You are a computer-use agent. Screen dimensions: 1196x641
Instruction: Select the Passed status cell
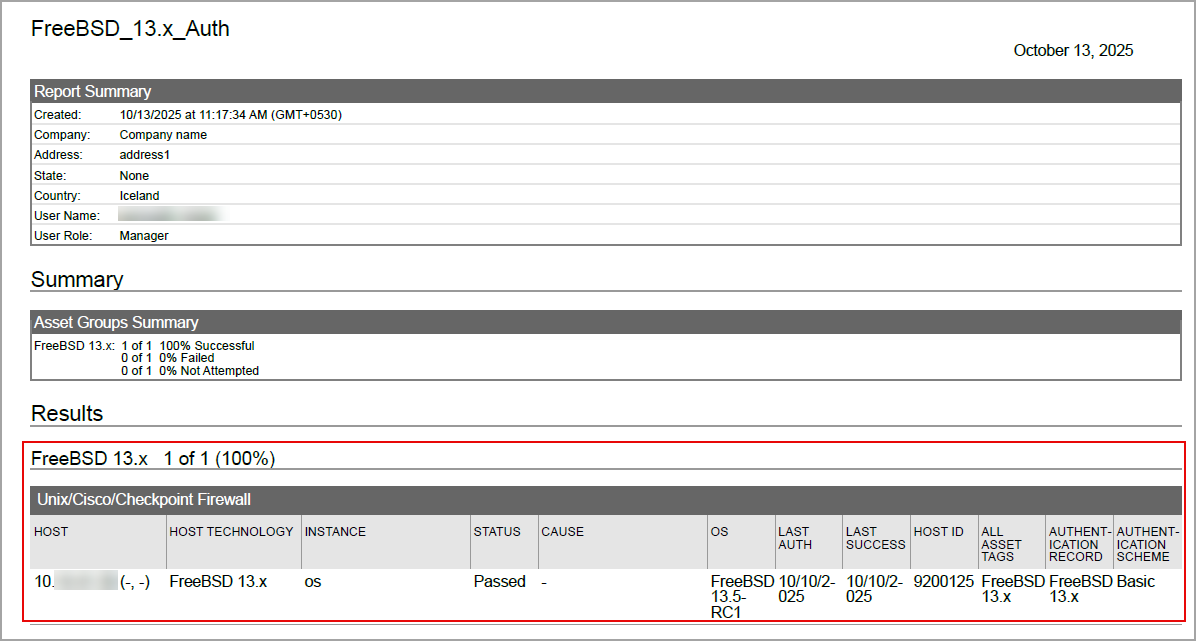(500, 582)
